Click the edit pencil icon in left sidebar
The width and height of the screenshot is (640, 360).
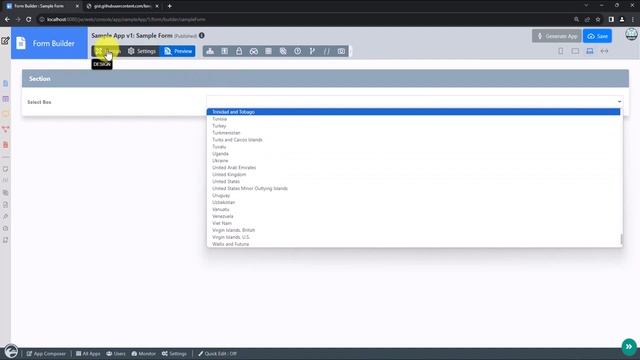pos(5,41)
